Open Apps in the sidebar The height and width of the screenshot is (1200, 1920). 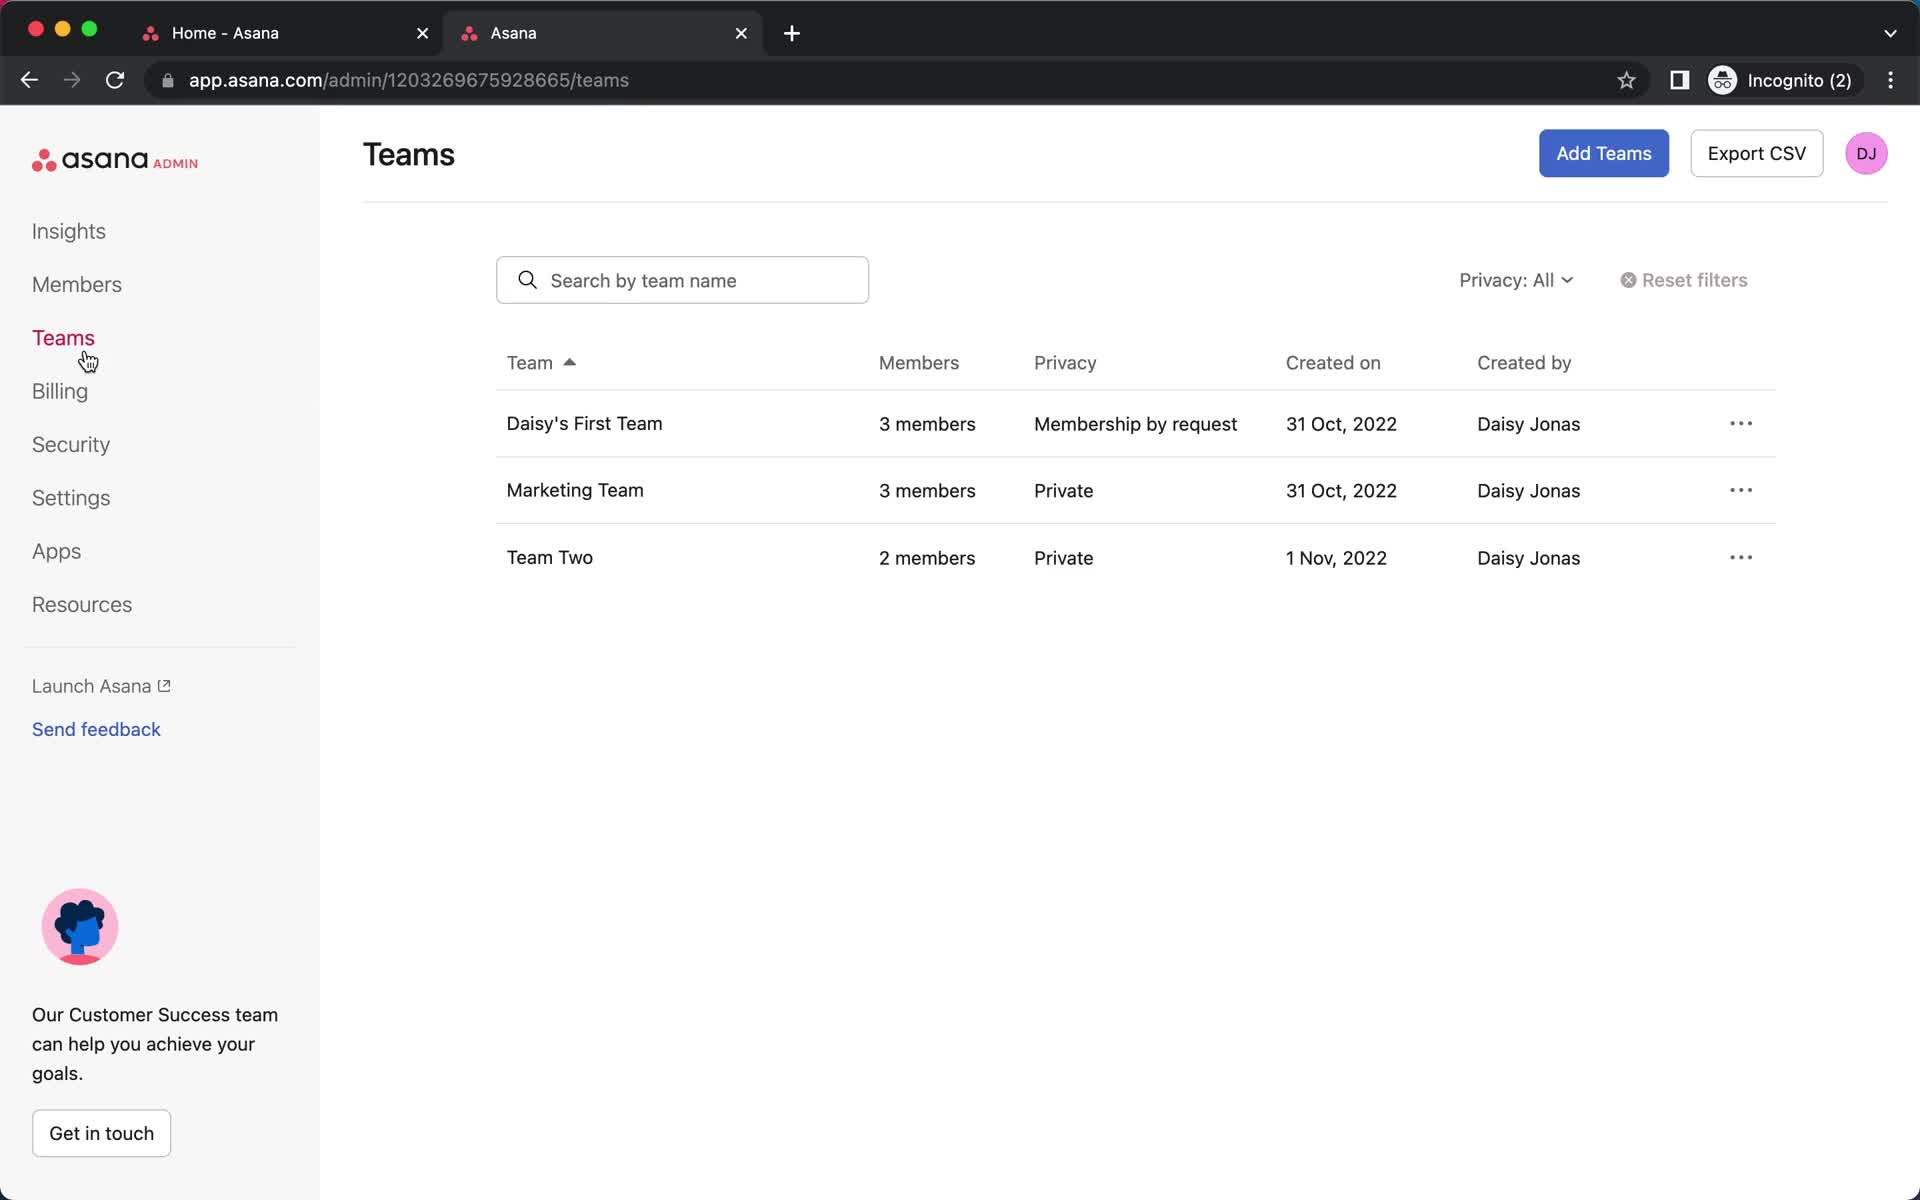56,552
